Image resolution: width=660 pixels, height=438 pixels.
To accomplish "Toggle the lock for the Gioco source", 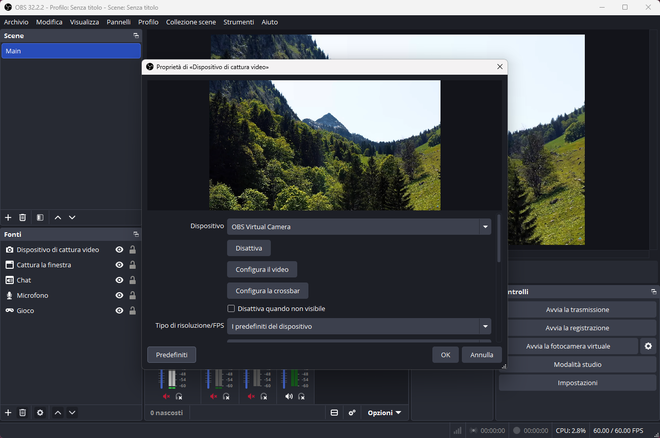I will [133, 311].
